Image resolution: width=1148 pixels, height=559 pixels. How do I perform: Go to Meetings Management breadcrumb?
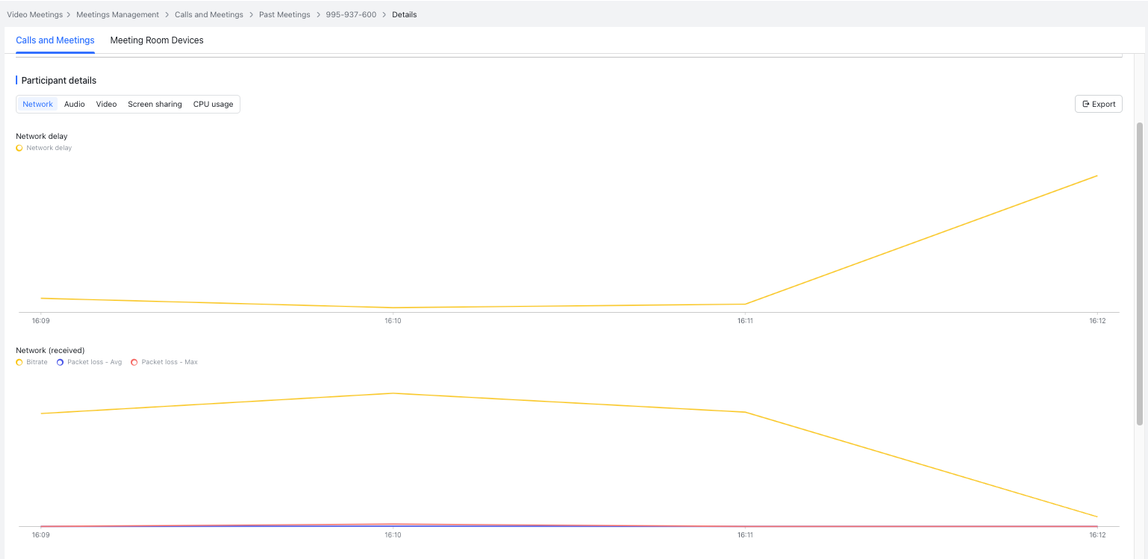click(x=117, y=15)
